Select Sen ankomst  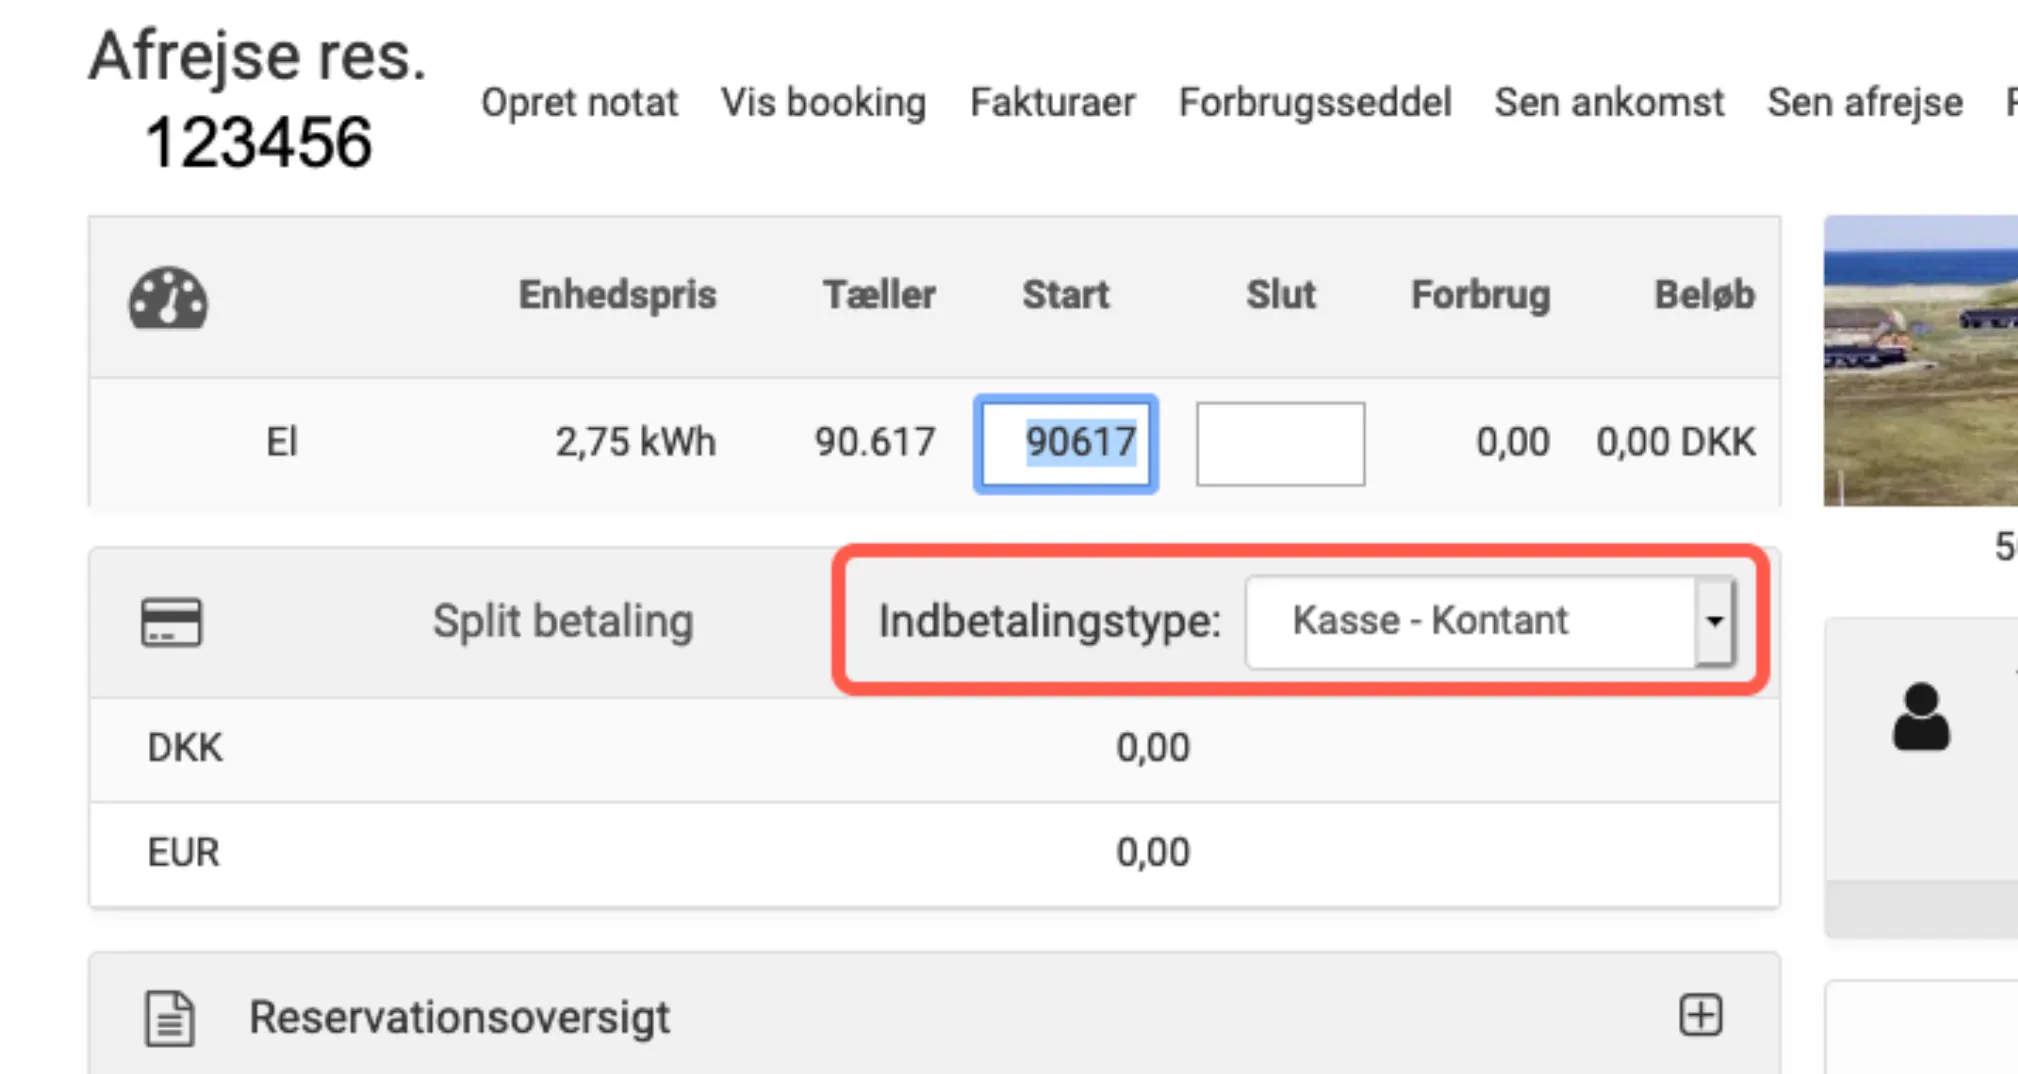tap(1610, 103)
